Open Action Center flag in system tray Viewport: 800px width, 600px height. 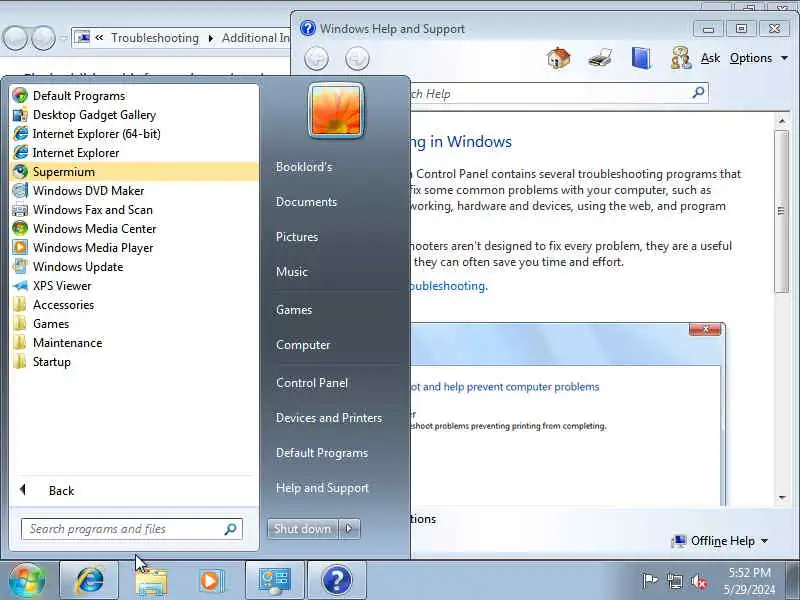[649, 581]
